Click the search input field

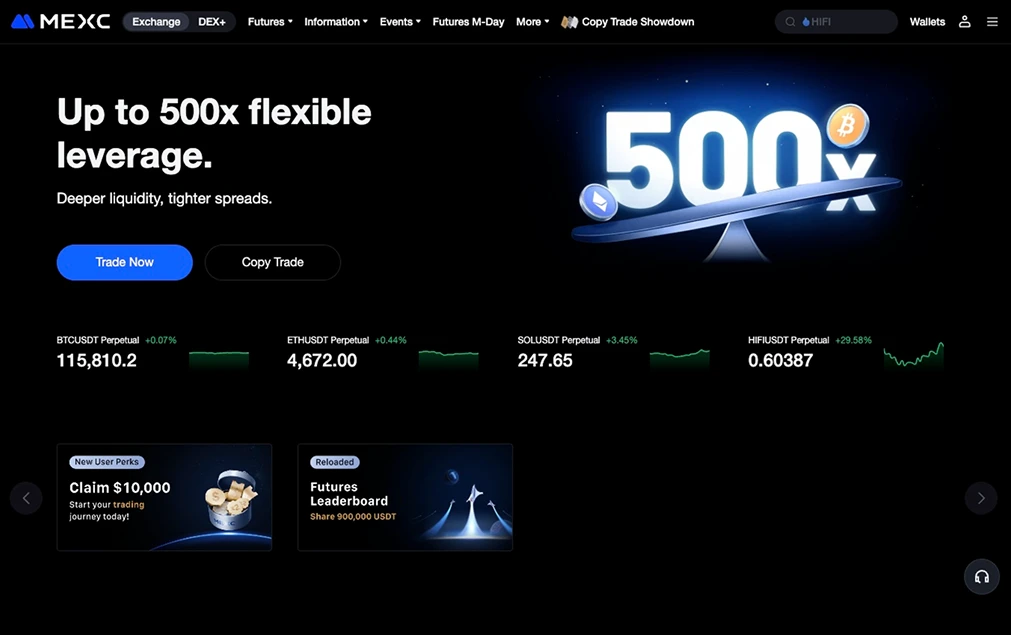coord(836,22)
